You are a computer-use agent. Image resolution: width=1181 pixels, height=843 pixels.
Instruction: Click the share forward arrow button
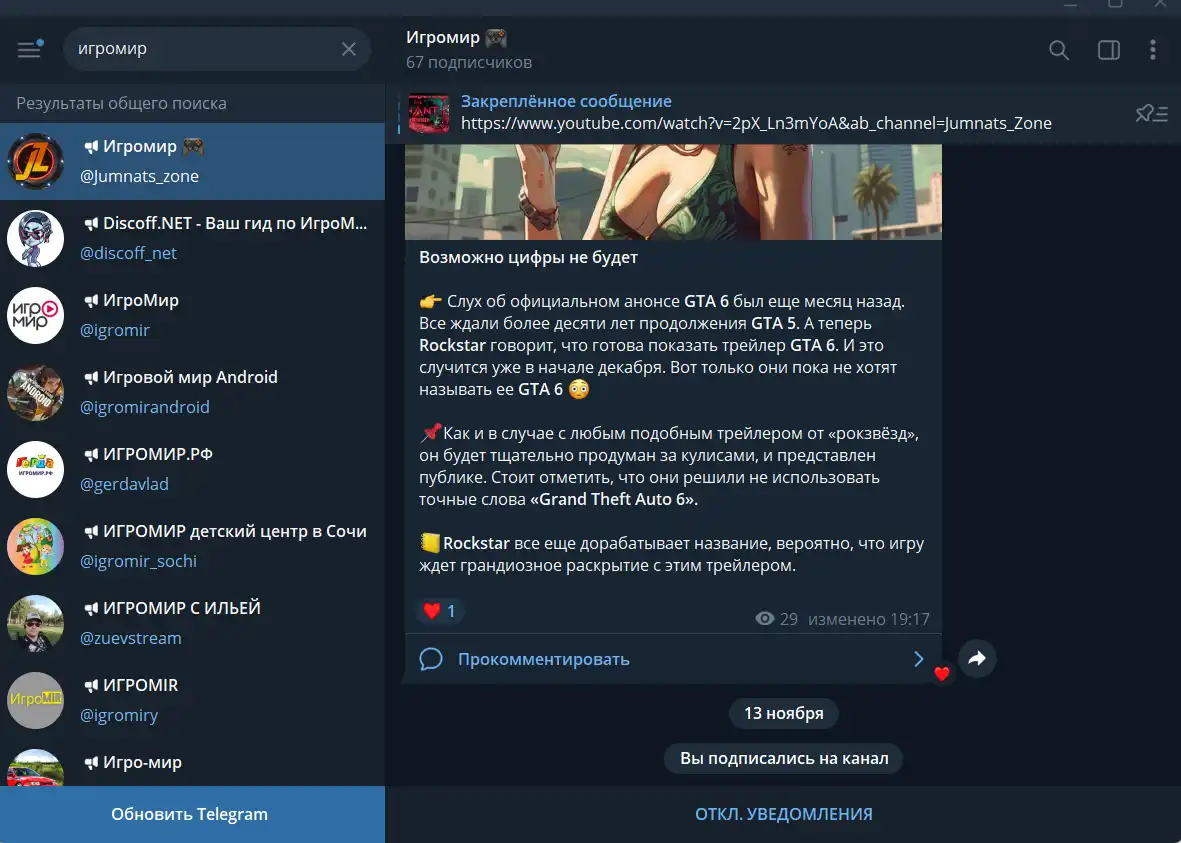click(977, 658)
